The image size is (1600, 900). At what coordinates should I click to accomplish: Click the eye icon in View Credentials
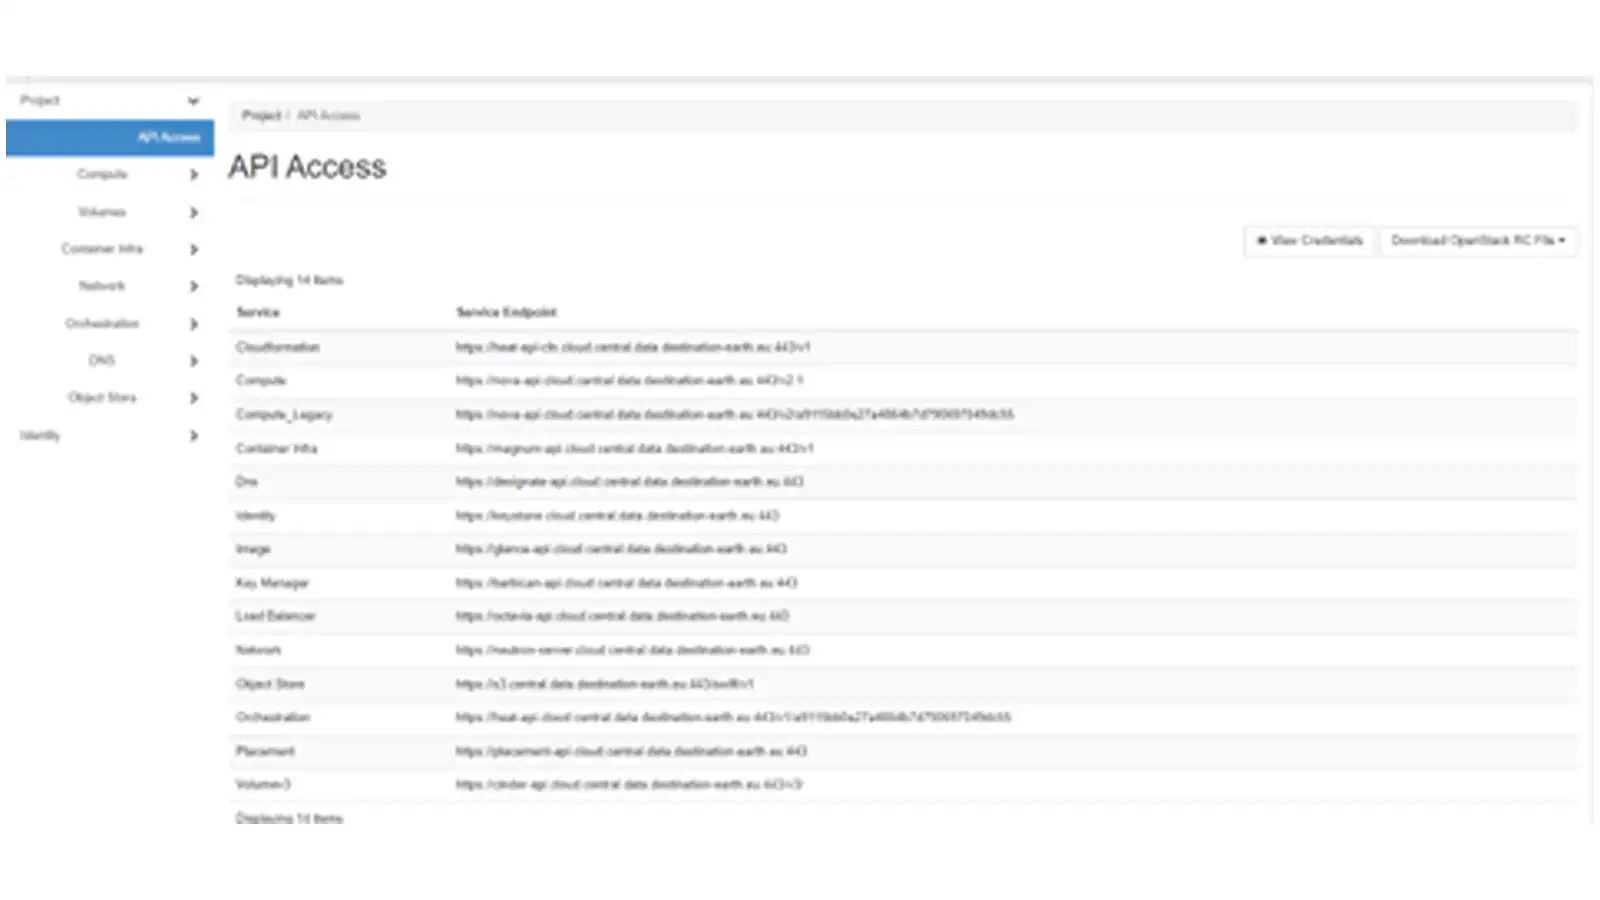[x=1261, y=241]
